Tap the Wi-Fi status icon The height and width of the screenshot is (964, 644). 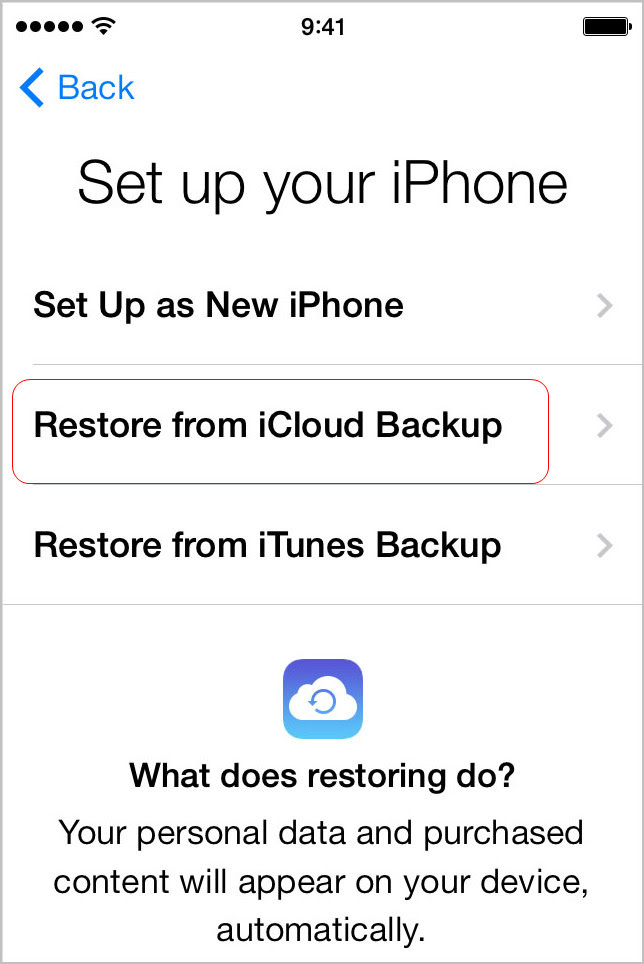(x=103, y=26)
